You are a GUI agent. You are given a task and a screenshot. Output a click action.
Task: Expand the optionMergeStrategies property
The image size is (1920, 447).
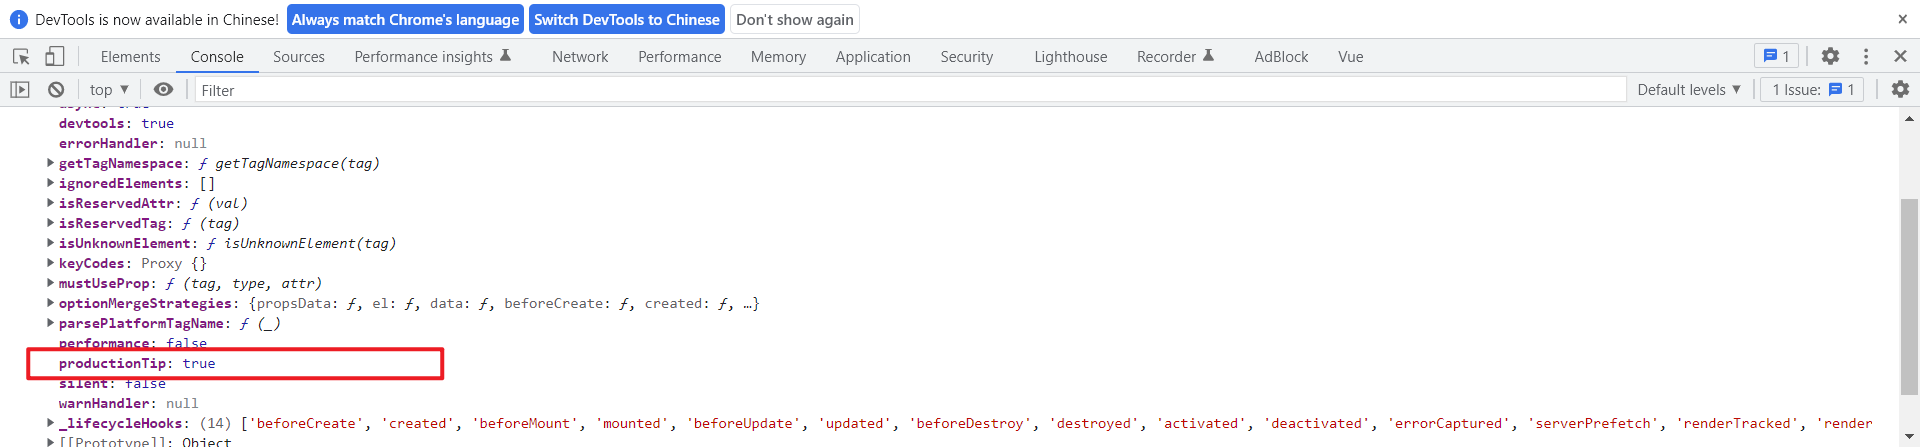click(50, 303)
